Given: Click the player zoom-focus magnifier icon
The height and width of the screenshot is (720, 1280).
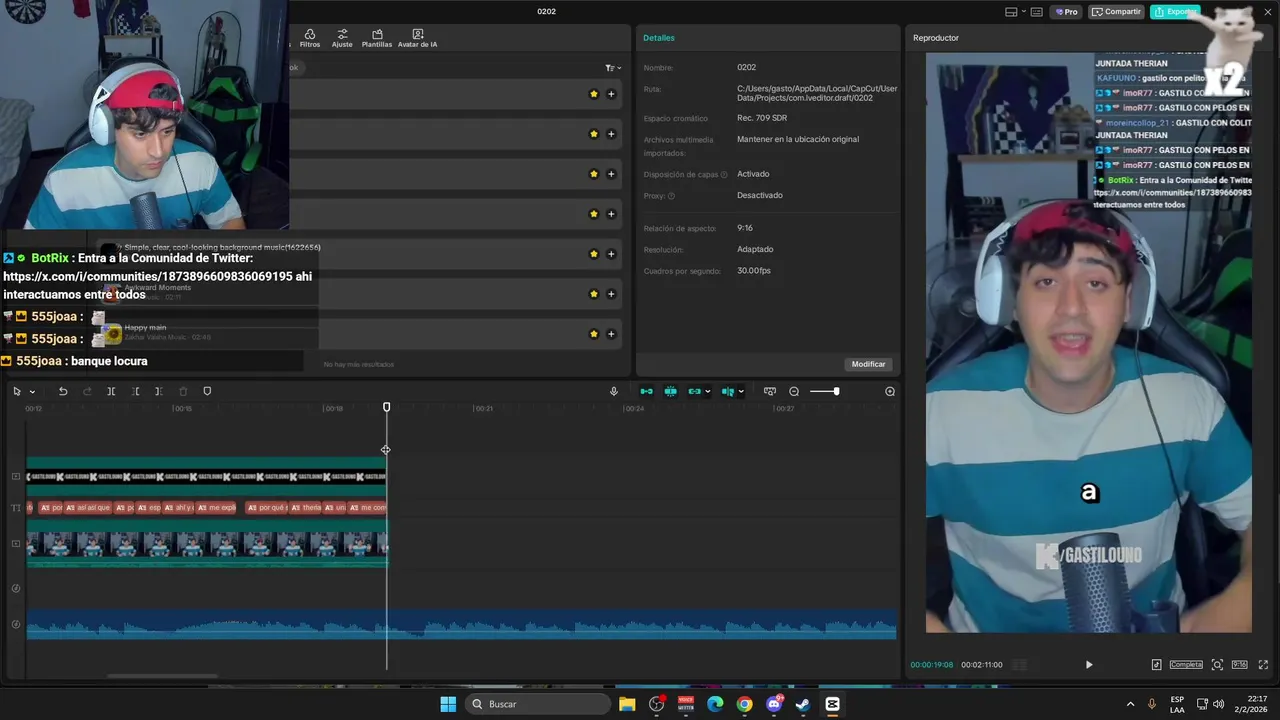Looking at the screenshot, I should pos(1217,665).
